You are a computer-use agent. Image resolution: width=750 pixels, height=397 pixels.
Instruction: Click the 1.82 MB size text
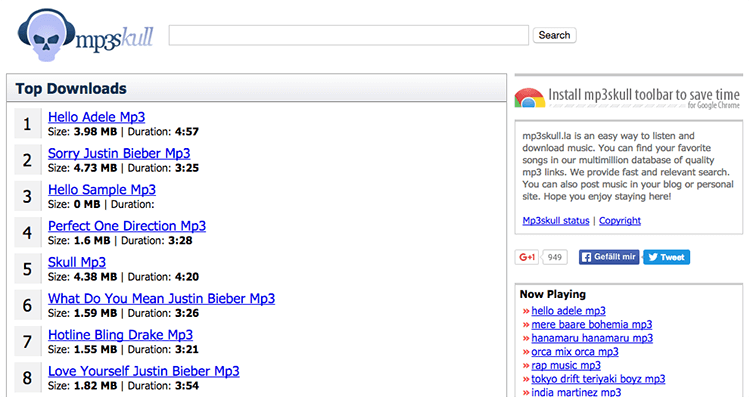click(95, 386)
